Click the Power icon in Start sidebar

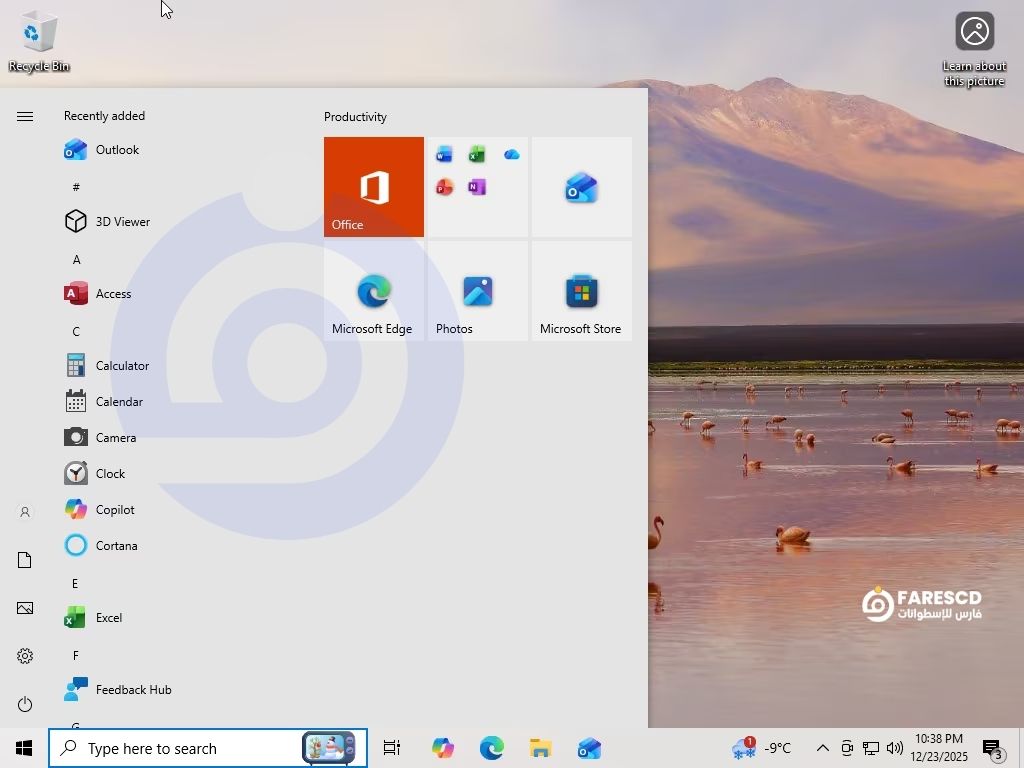click(25, 704)
